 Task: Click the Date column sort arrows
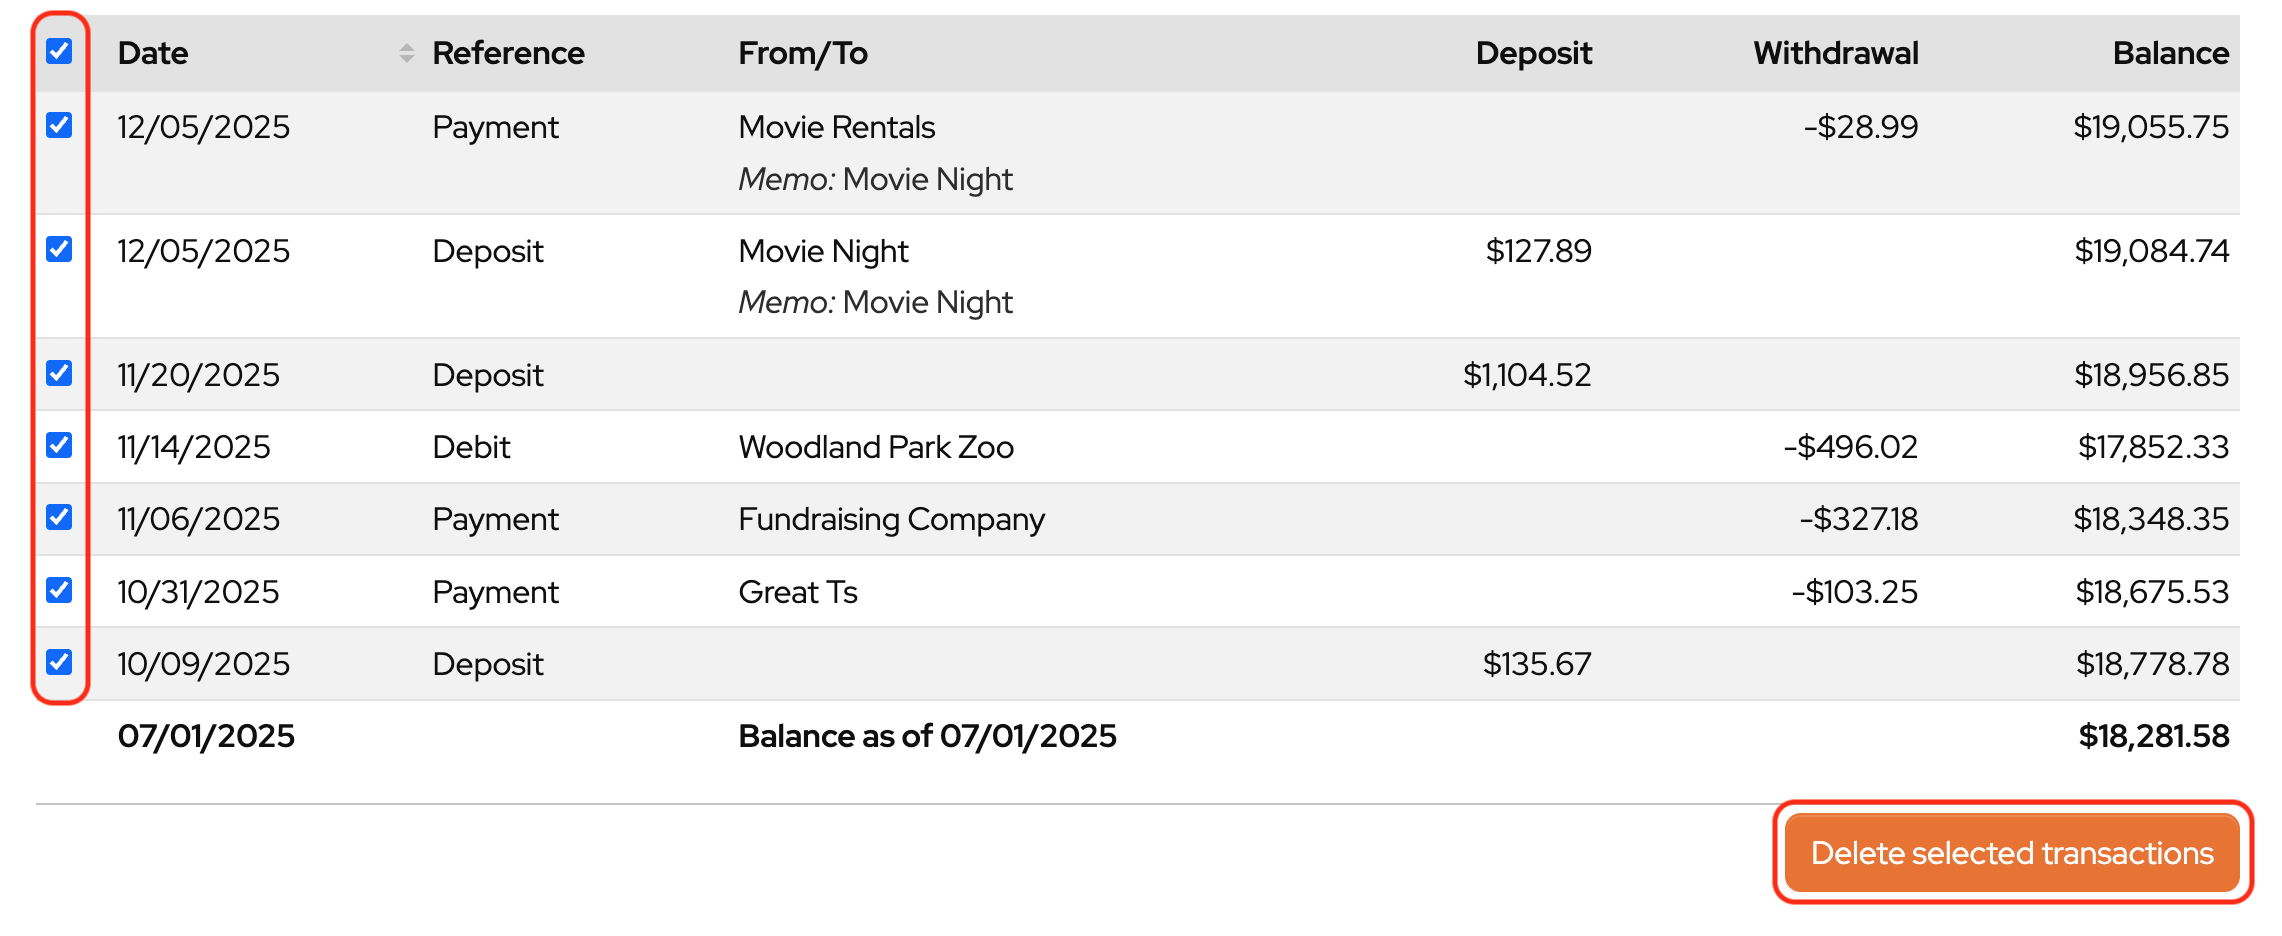tap(406, 53)
